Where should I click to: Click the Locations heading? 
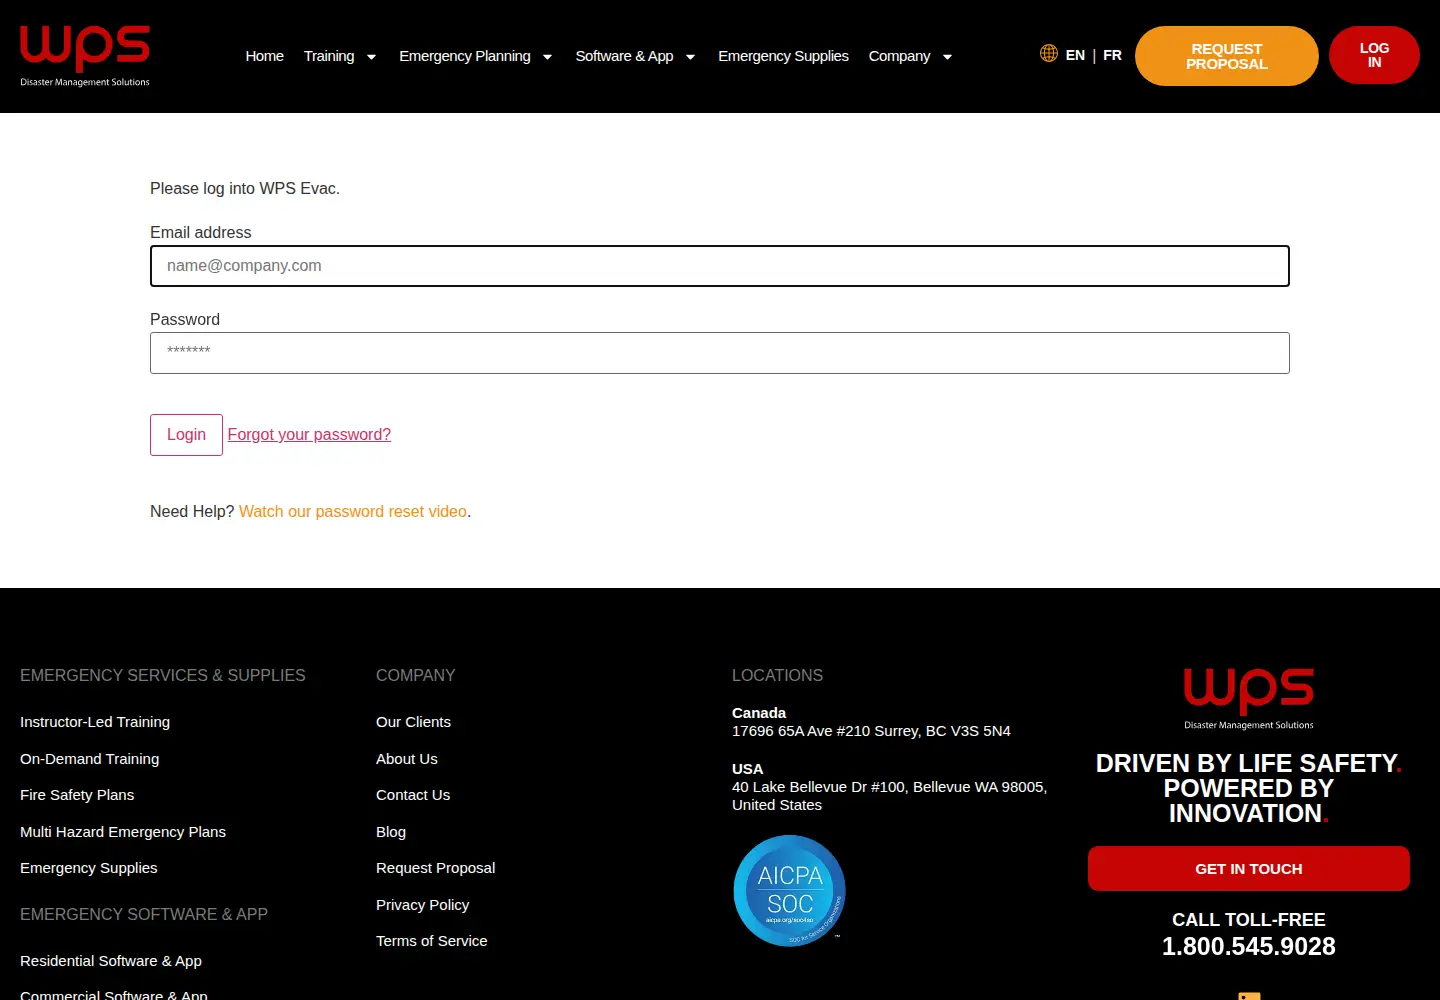[x=778, y=676]
